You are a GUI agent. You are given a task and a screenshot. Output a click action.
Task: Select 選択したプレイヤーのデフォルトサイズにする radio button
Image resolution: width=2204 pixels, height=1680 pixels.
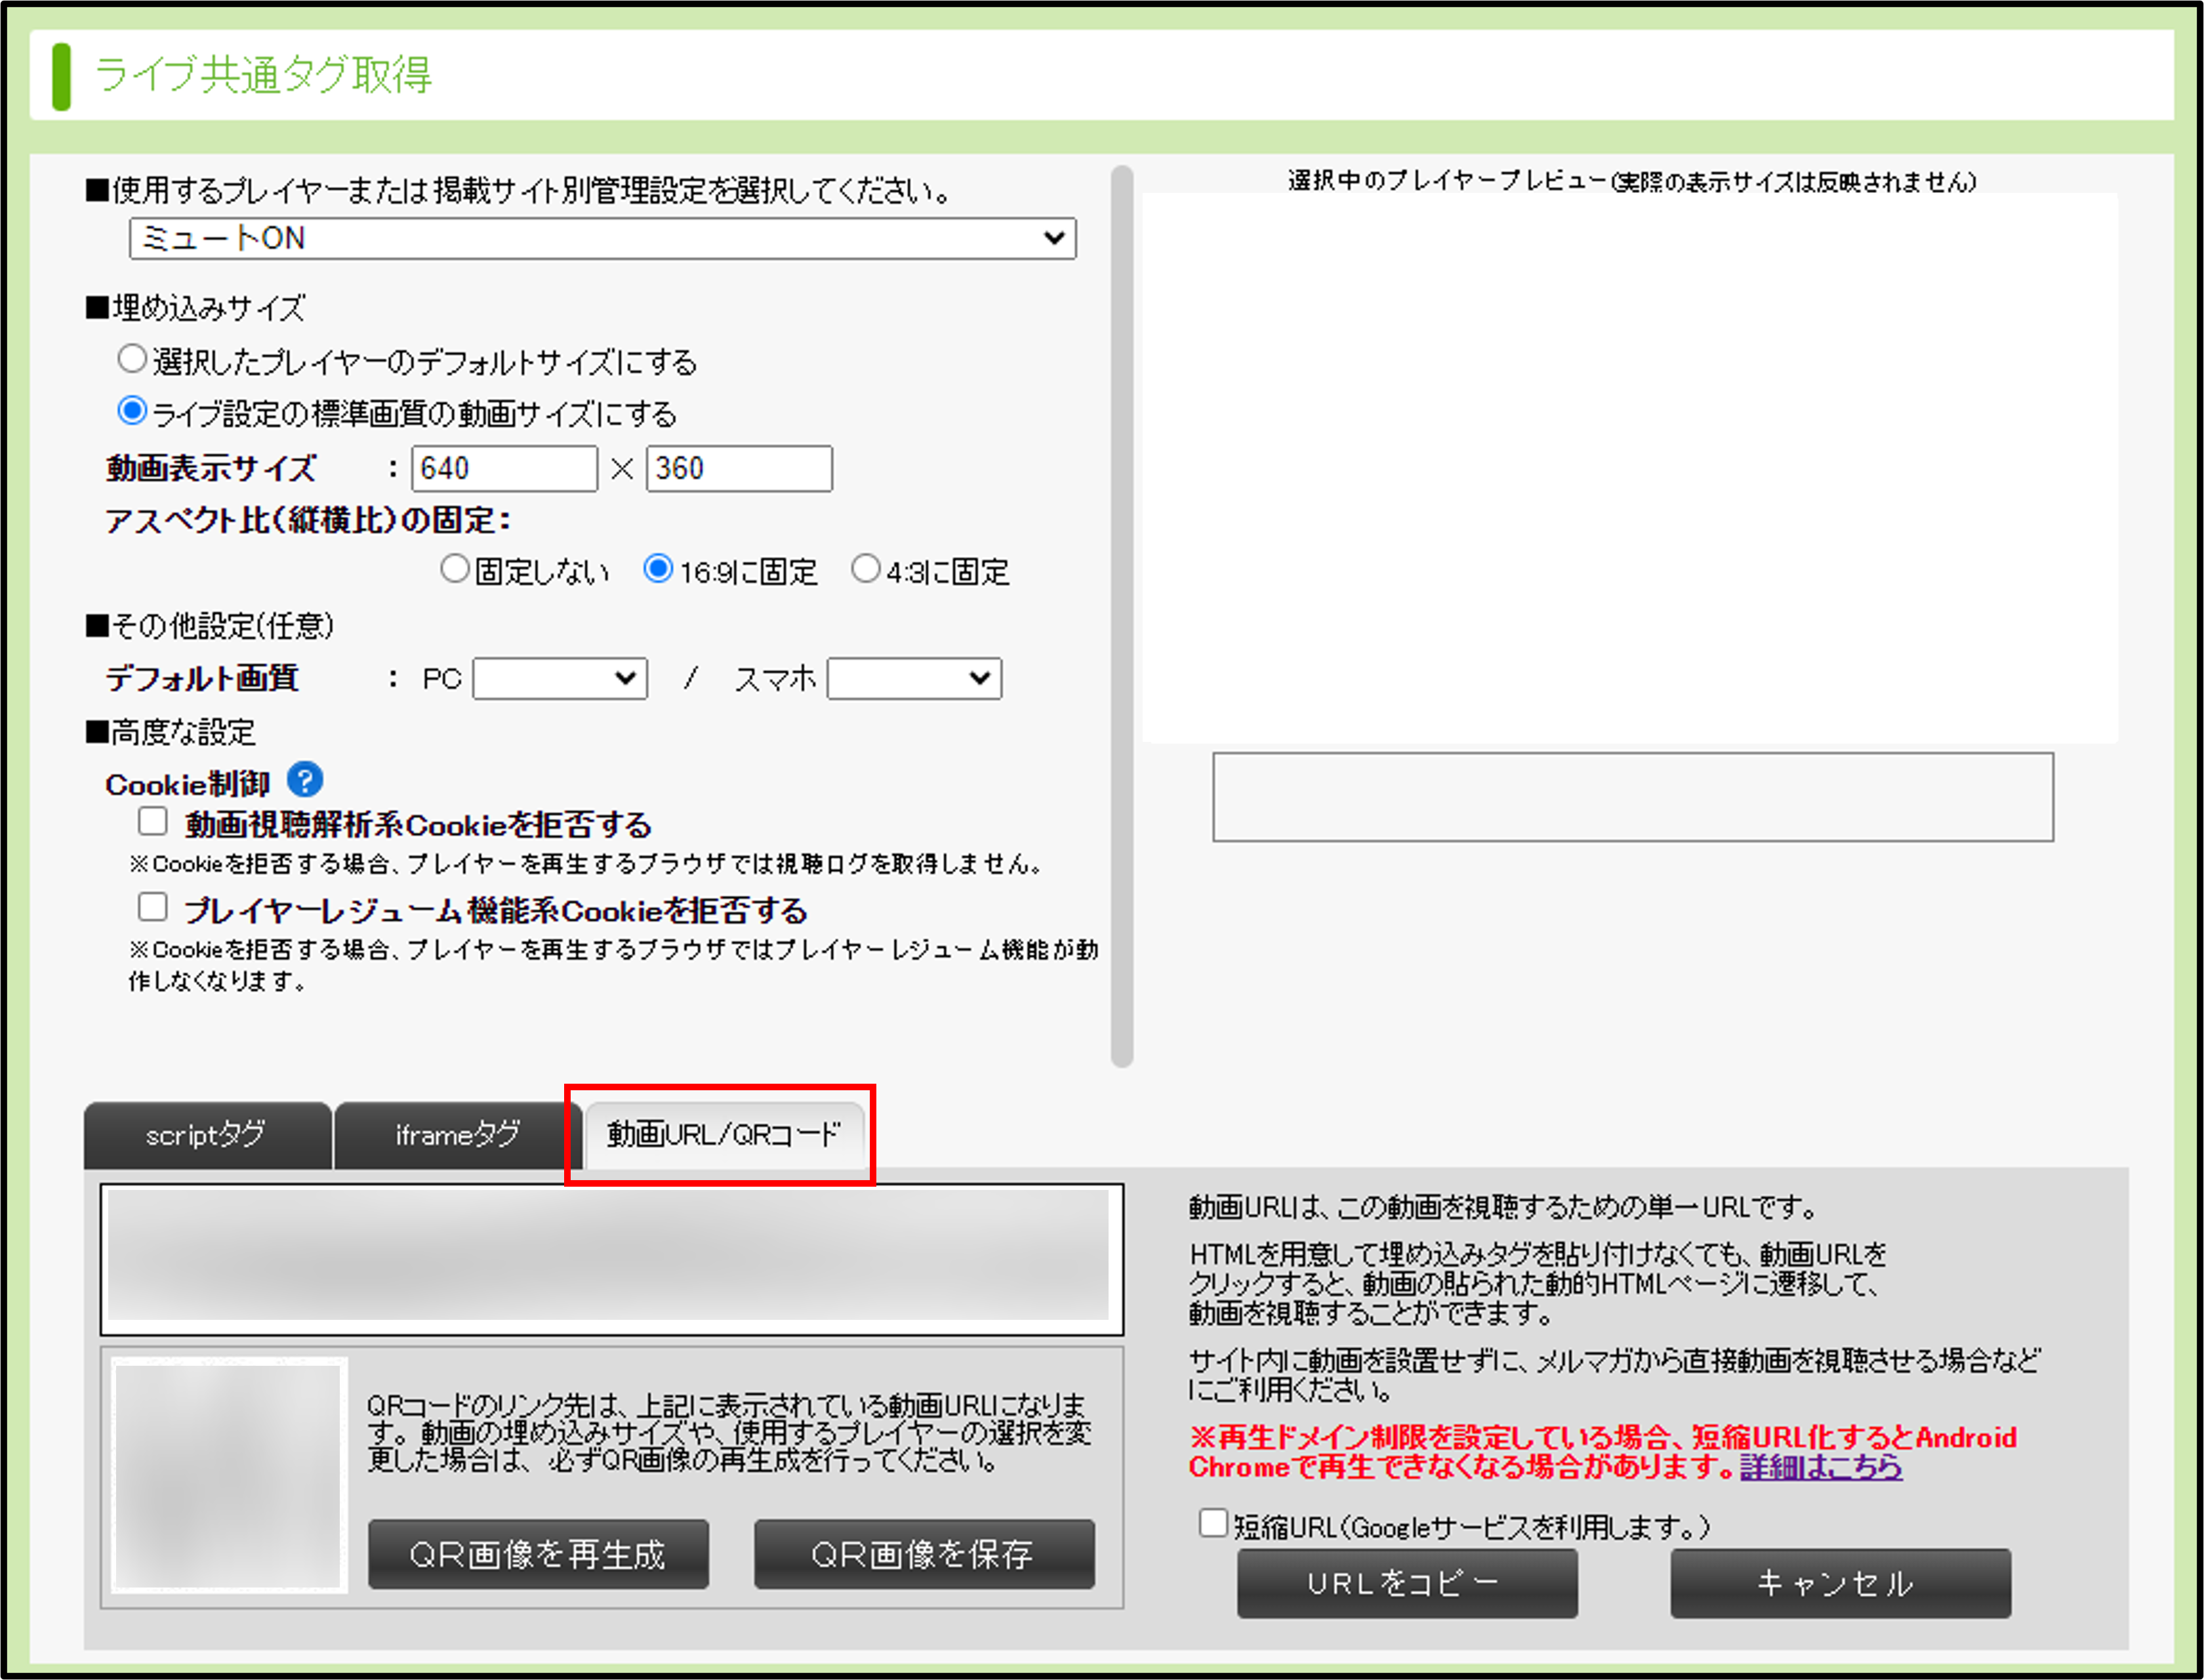pos(132,358)
